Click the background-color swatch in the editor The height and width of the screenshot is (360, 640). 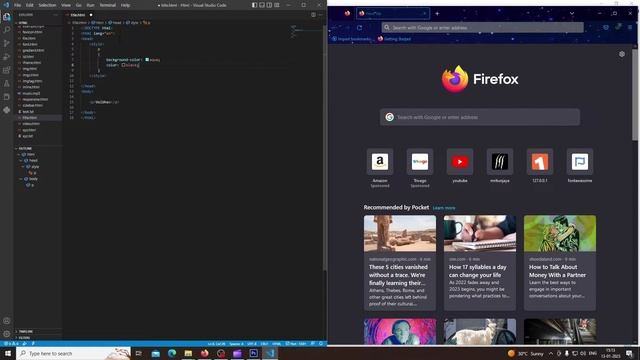(147, 60)
